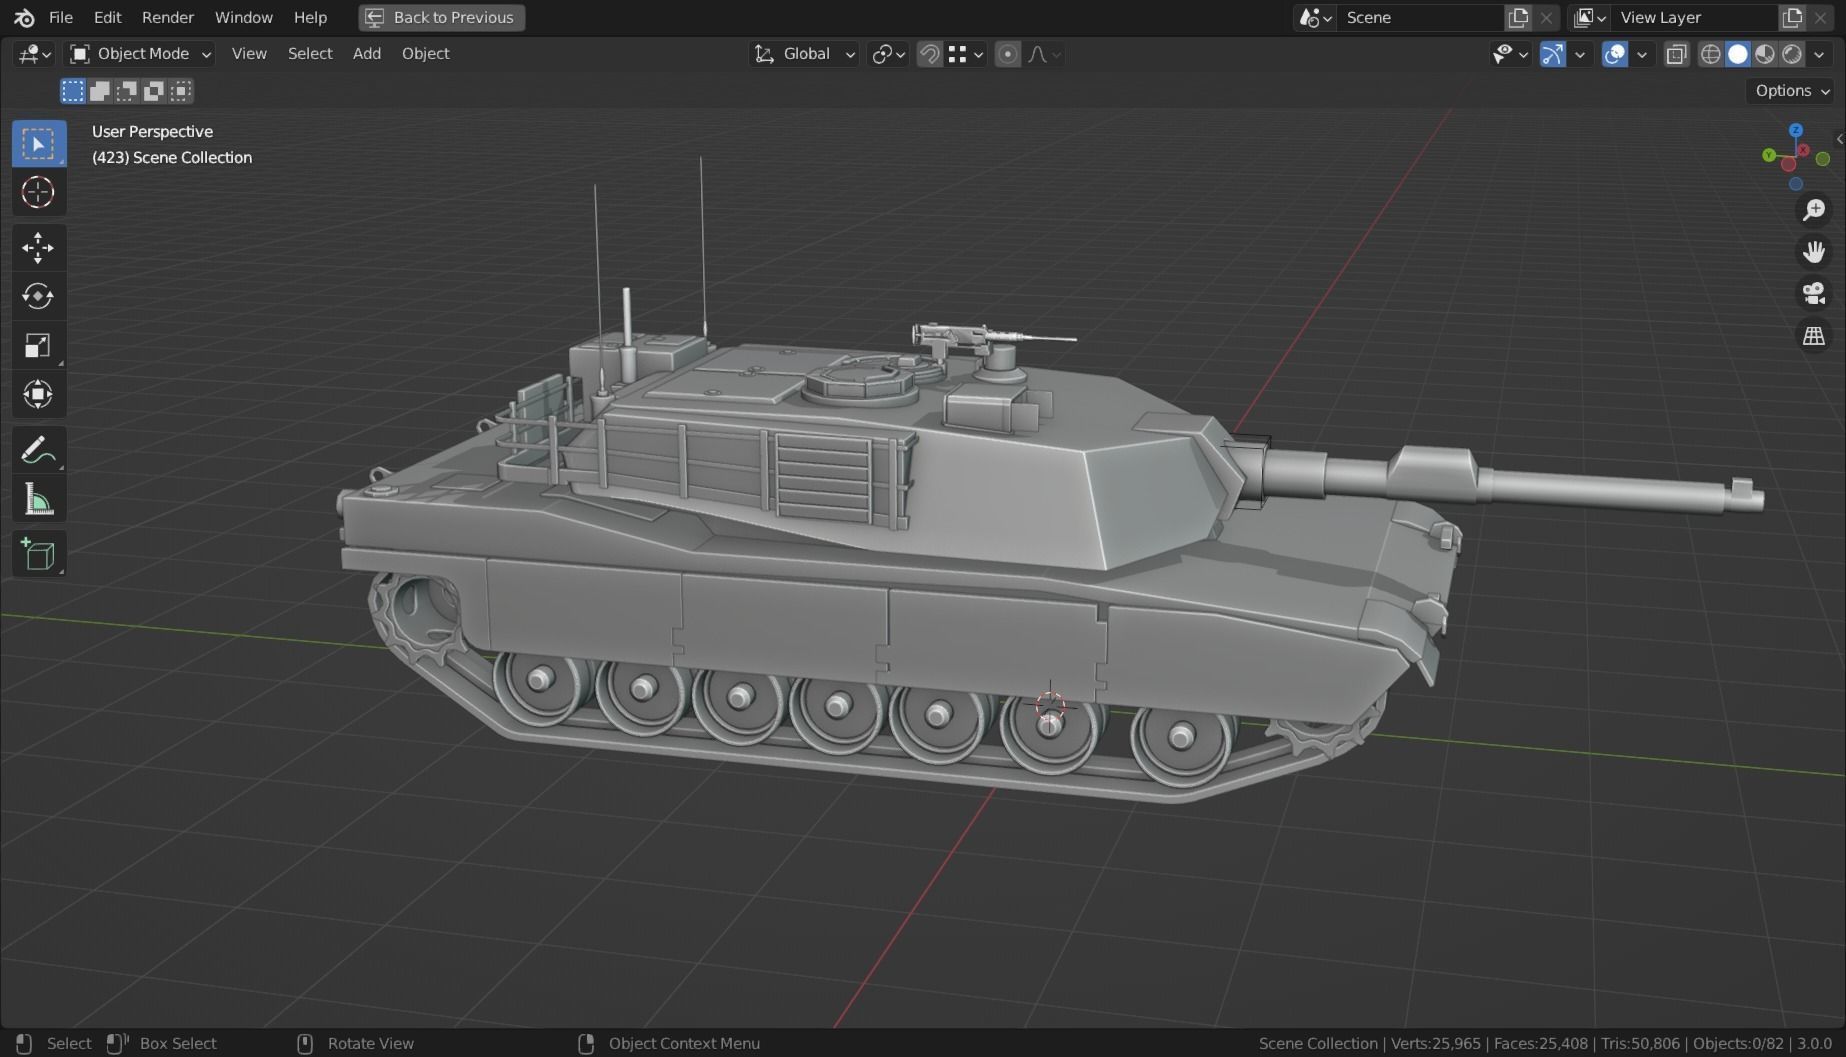This screenshot has height=1057, width=1846.
Task: Open the Render menu
Action: [168, 17]
